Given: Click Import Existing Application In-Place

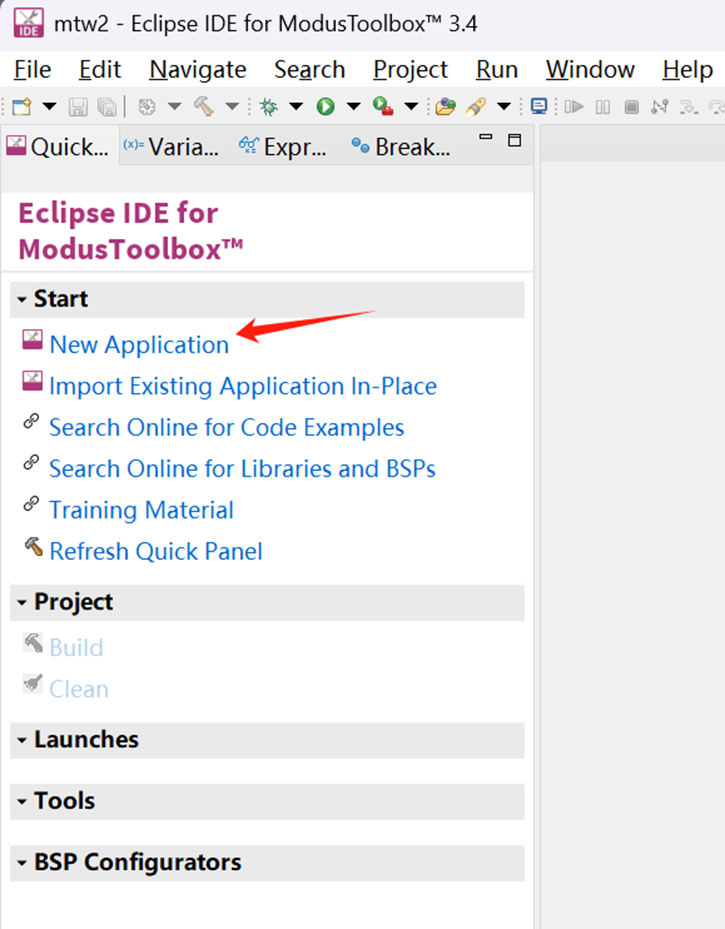Looking at the screenshot, I should (x=242, y=386).
